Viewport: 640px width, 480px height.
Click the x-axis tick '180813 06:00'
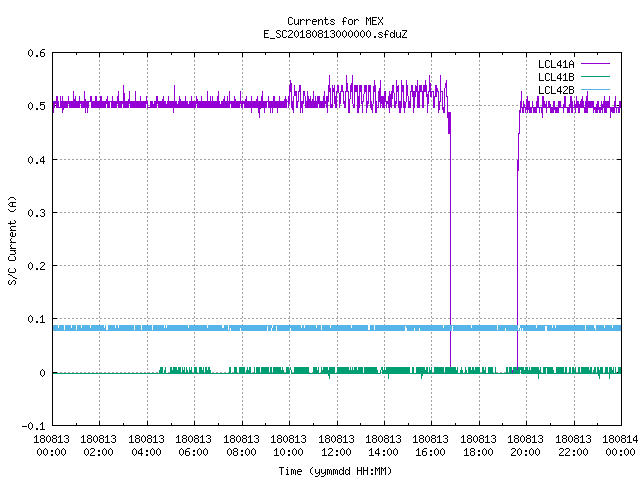pyautogui.click(x=193, y=445)
